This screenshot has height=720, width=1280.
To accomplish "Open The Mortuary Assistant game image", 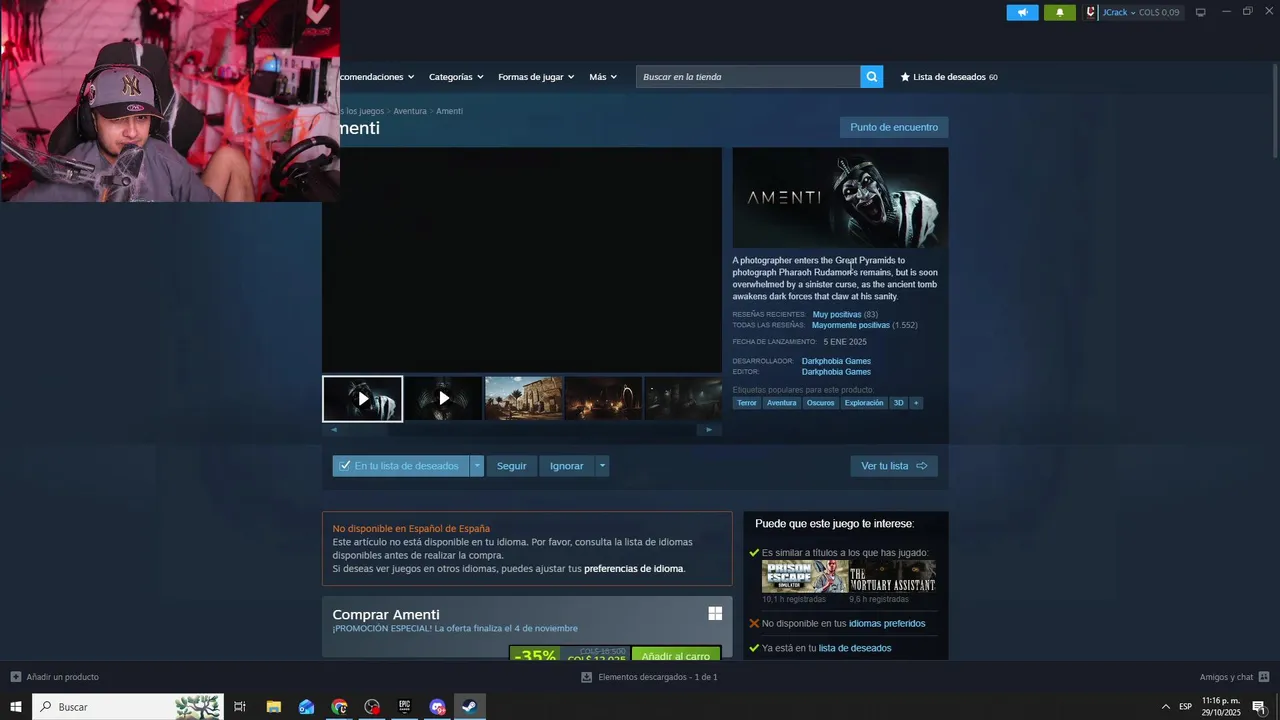I will 892,577.
